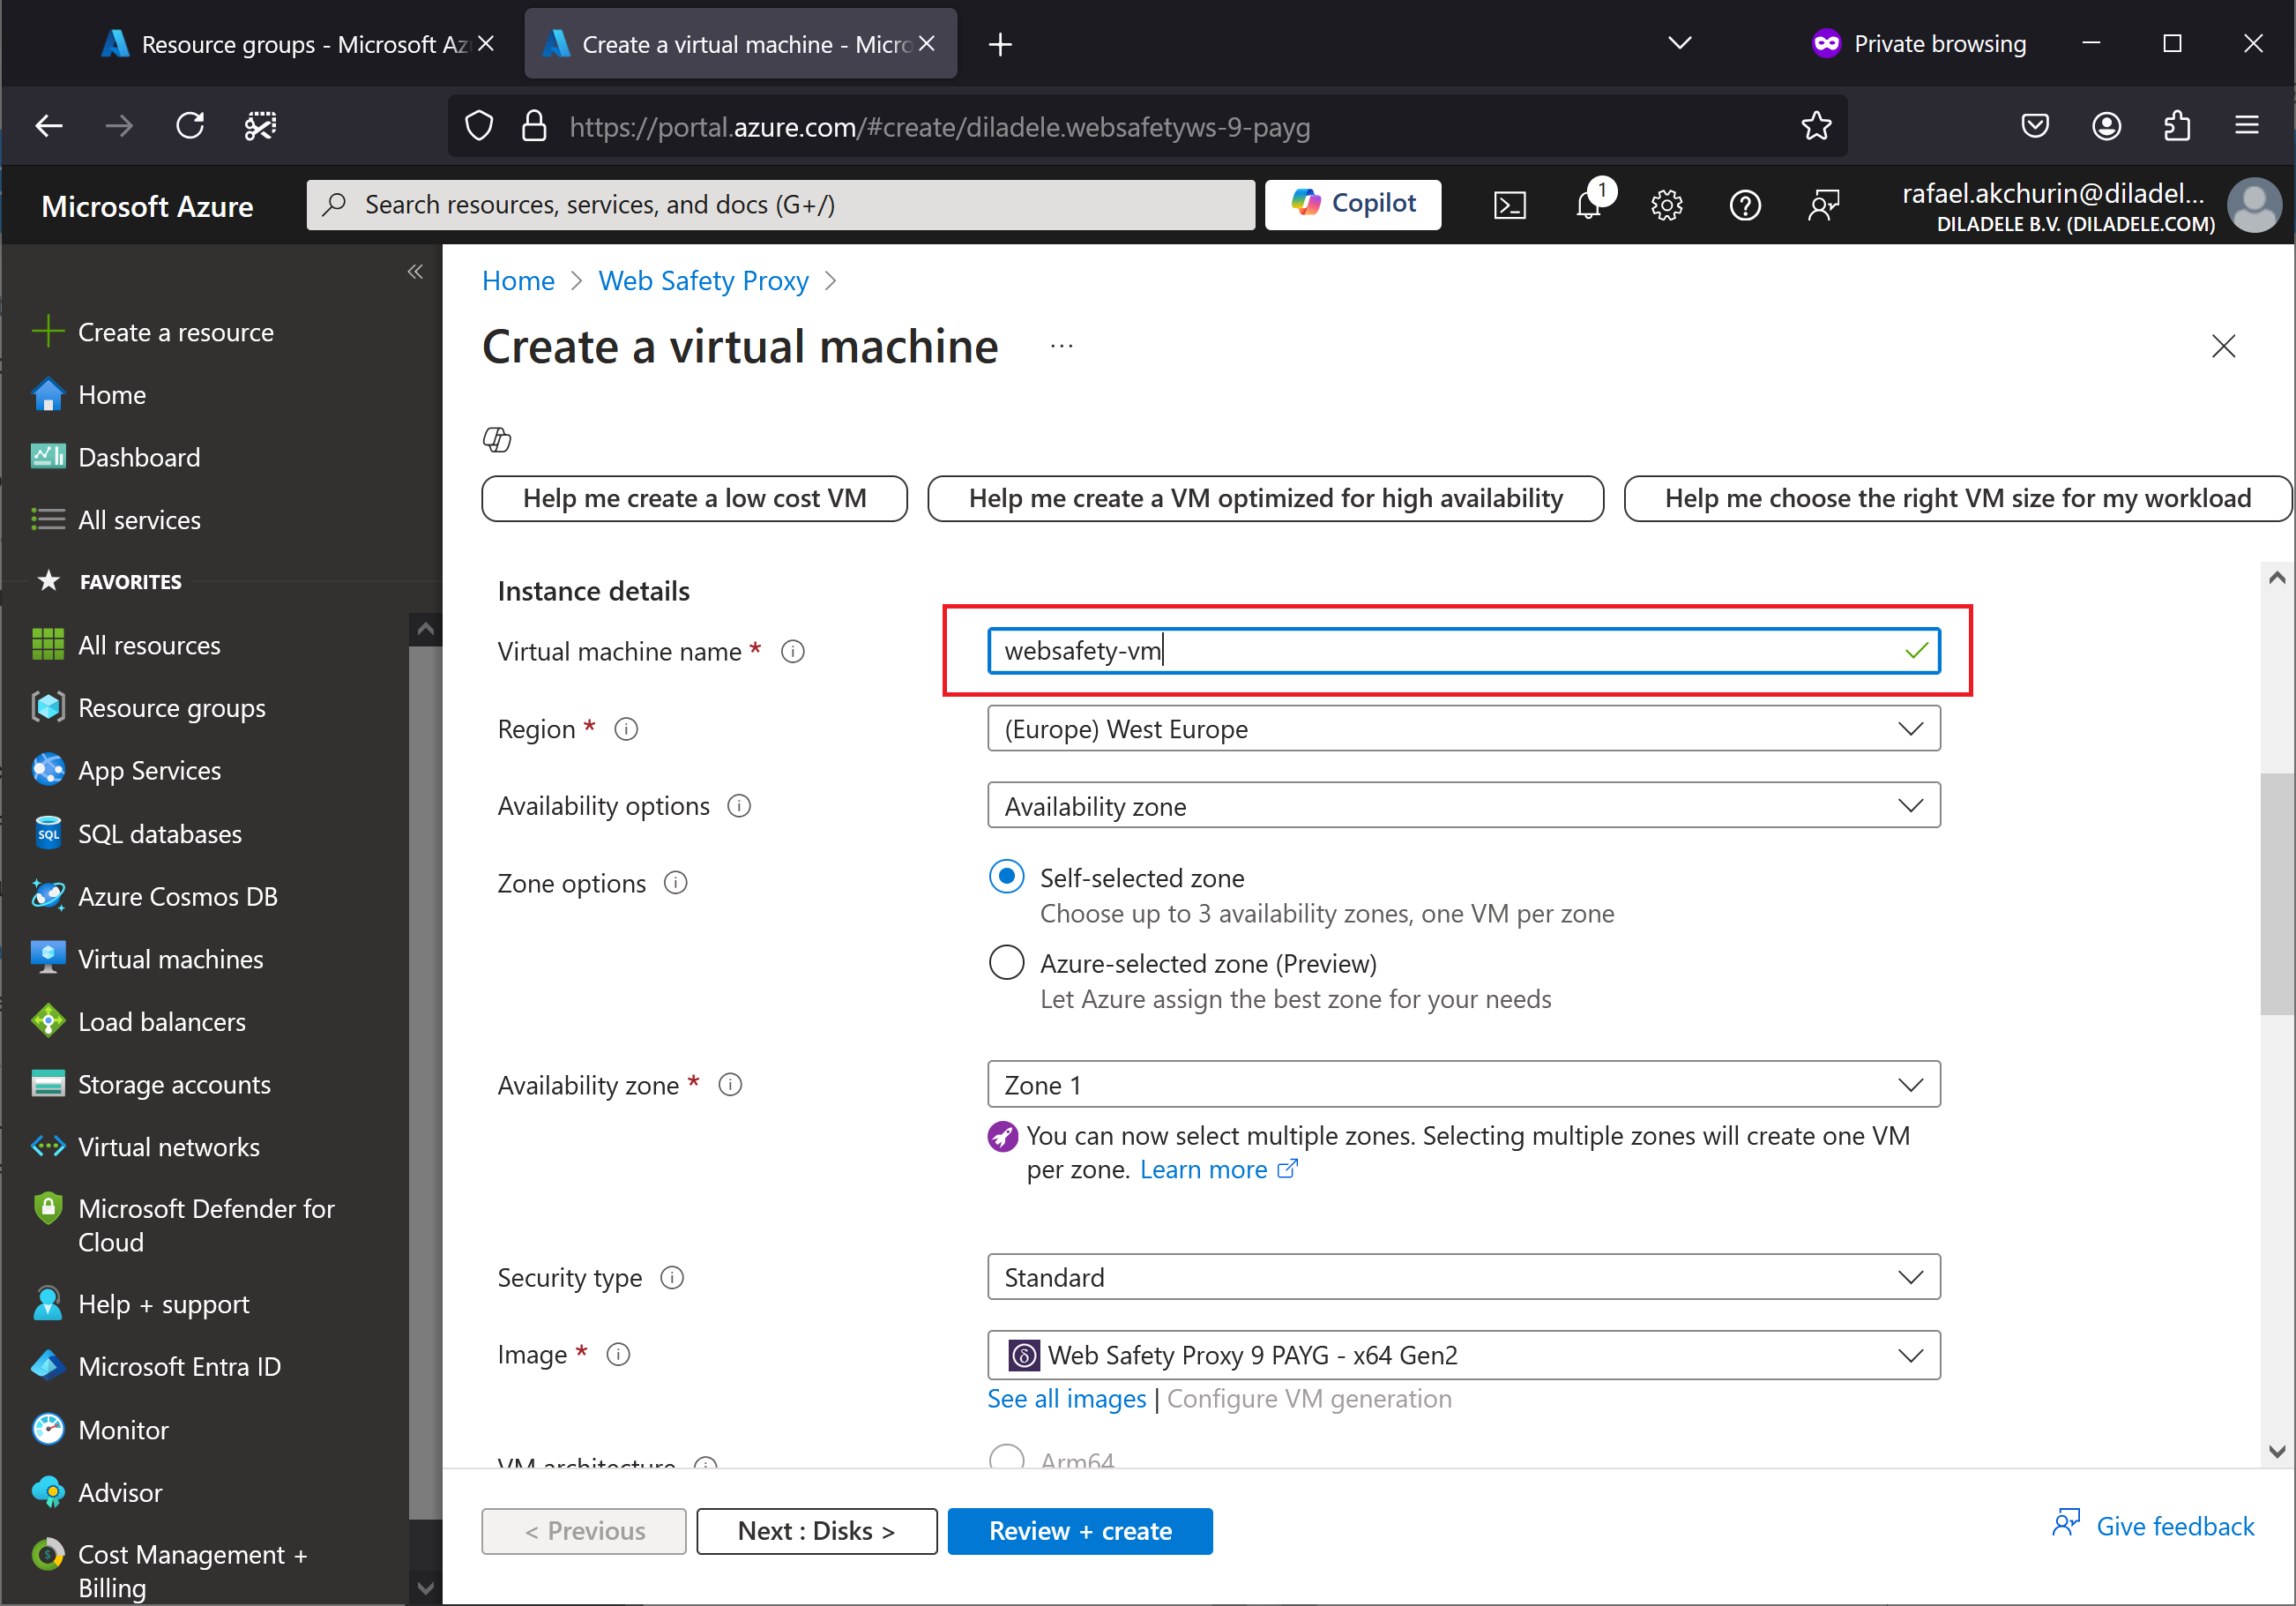Go to Web Safety Proxy breadcrumb

pos(703,281)
